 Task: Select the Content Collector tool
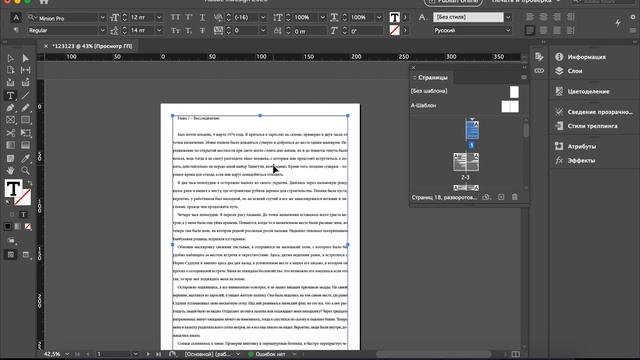coord(11,82)
